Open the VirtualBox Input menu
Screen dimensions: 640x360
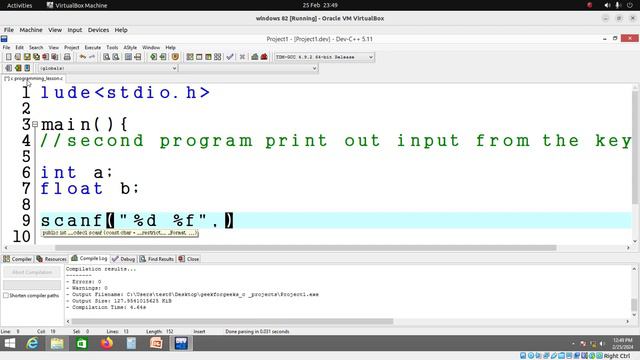coord(75,30)
